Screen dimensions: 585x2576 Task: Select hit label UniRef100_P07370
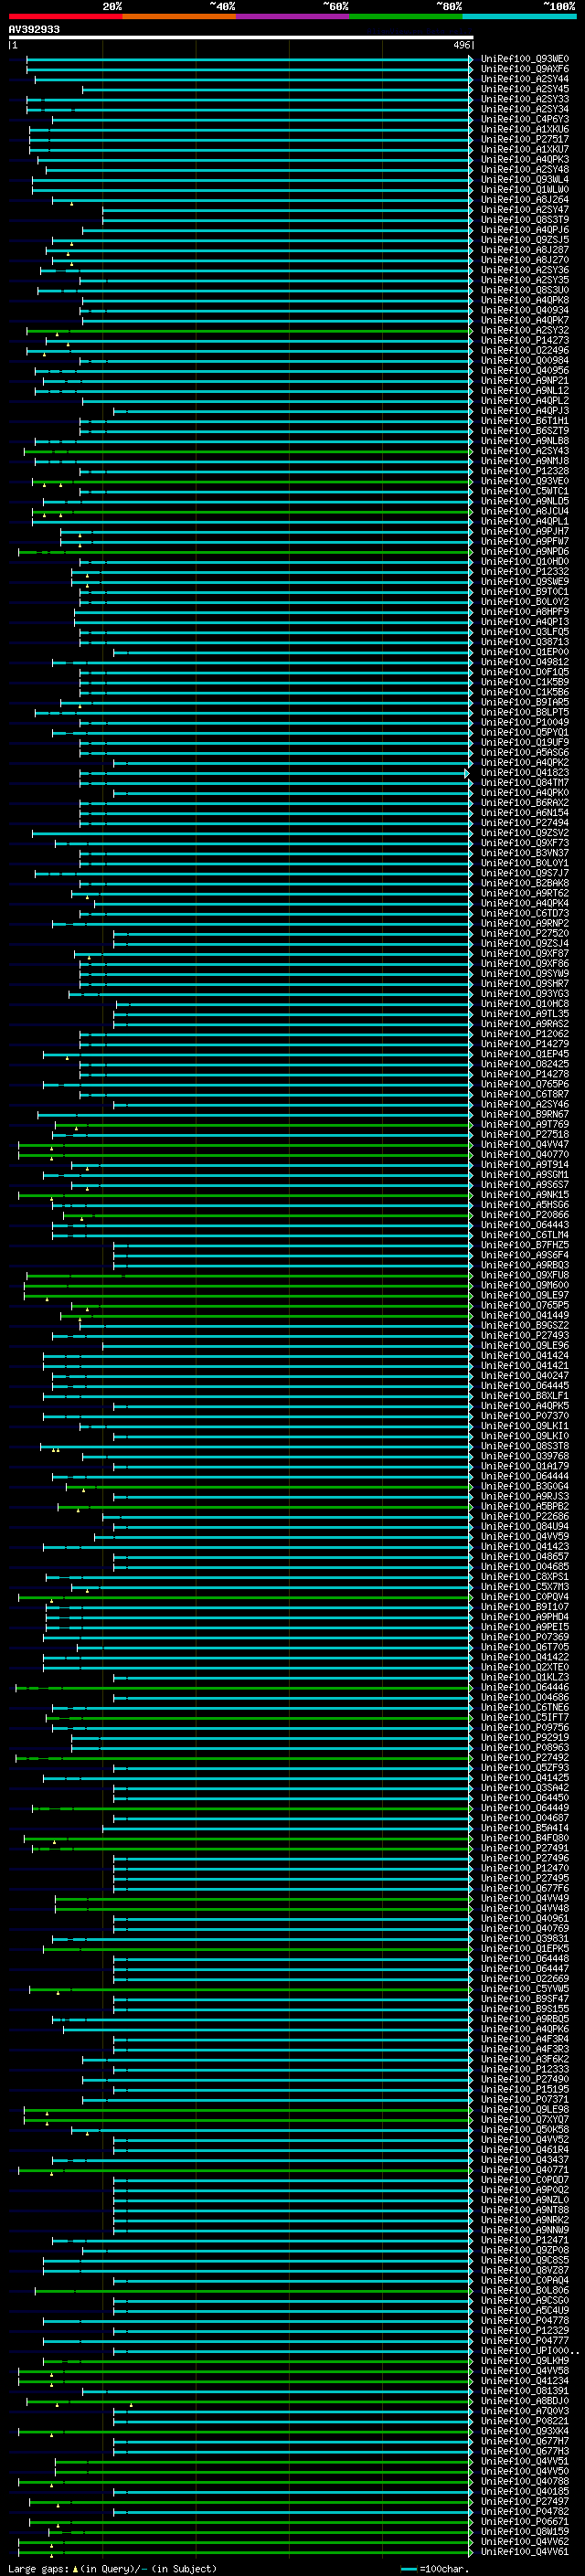click(x=525, y=1416)
